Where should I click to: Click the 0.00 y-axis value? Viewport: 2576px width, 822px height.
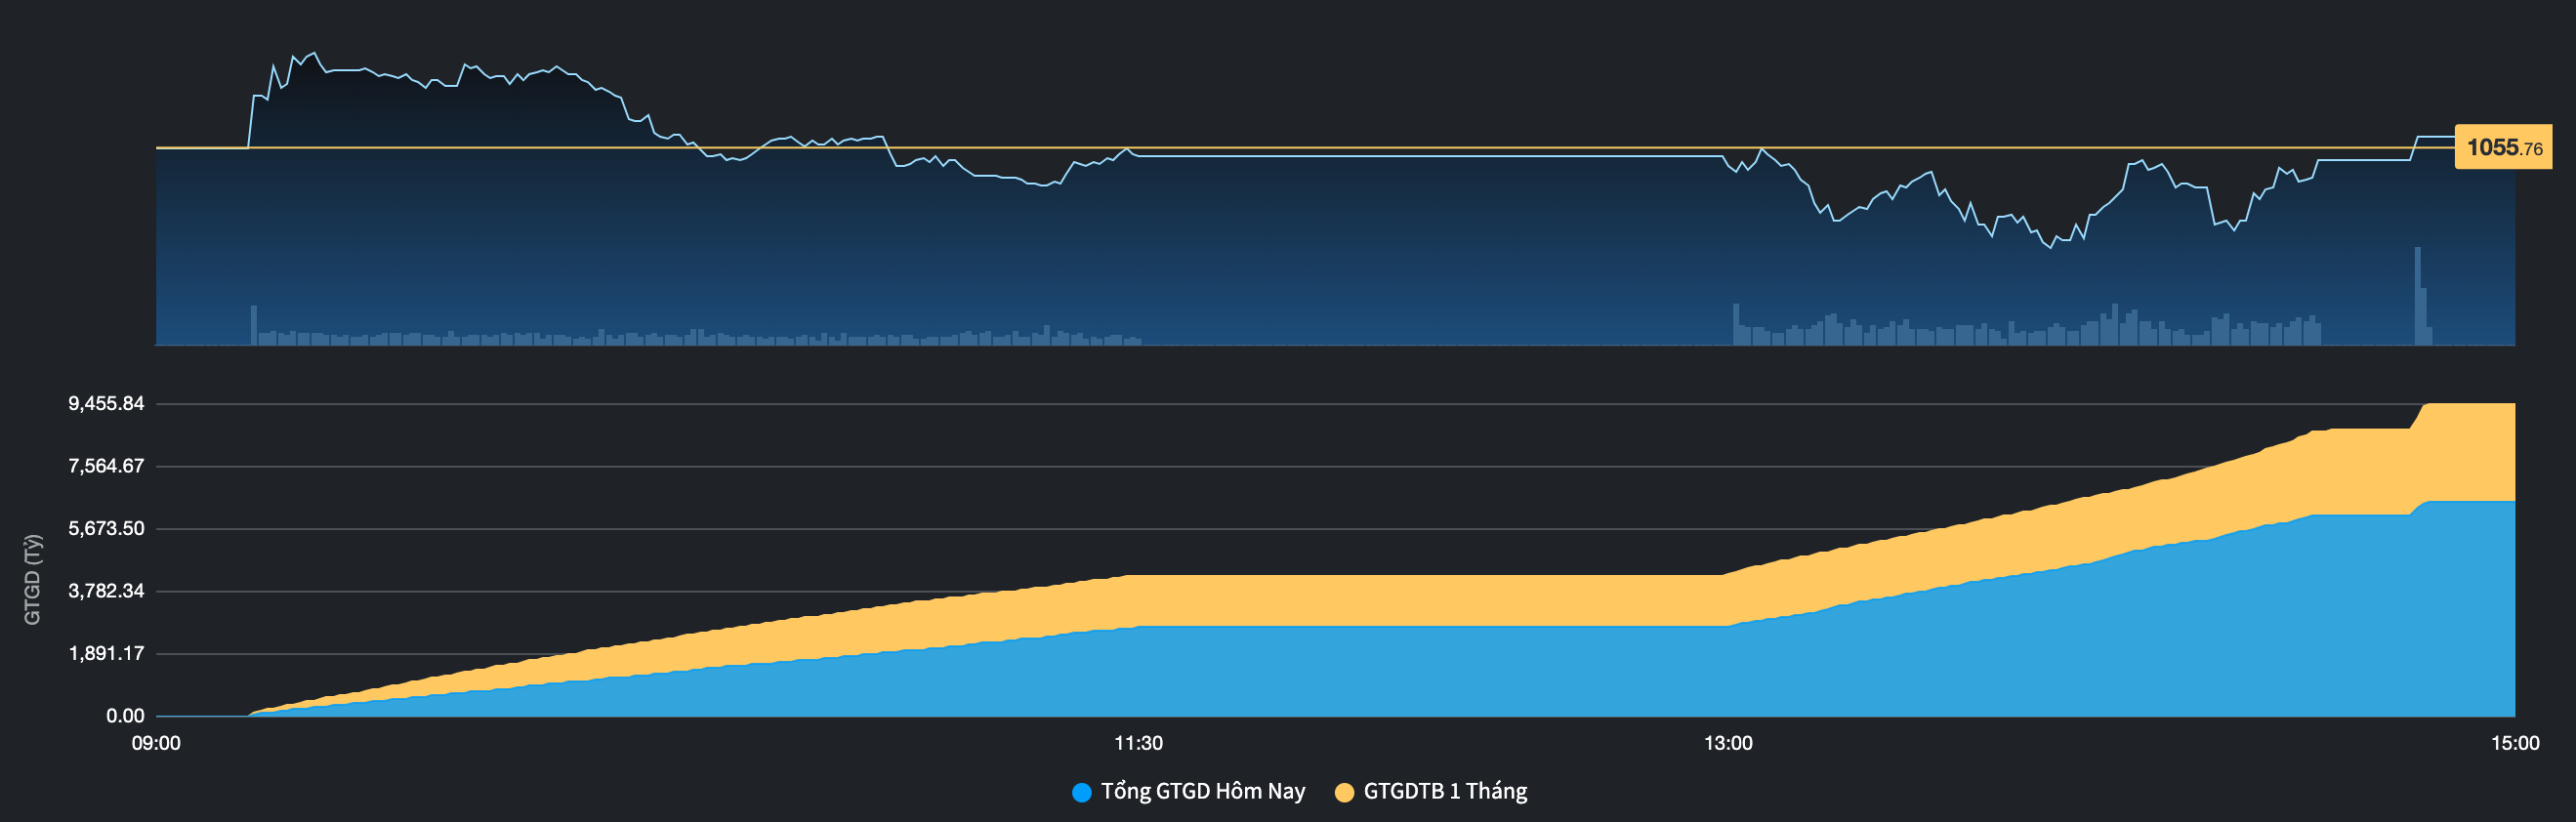tap(125, 716)
